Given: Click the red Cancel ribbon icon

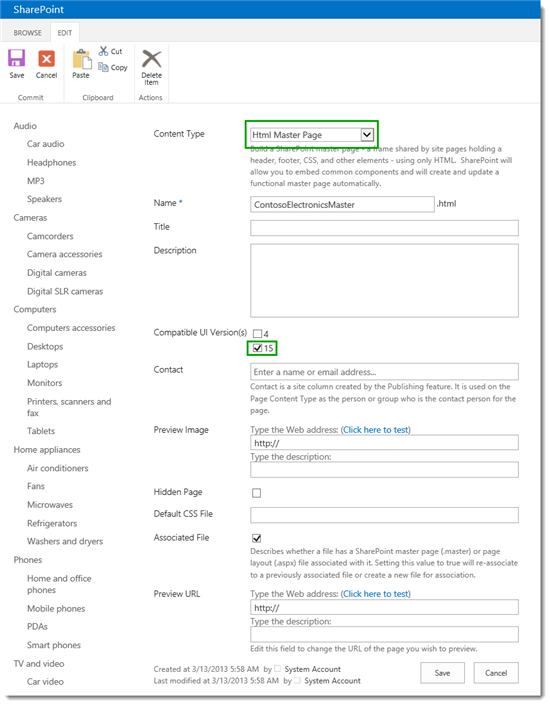Looking at the screenshot, I should 46,58.
